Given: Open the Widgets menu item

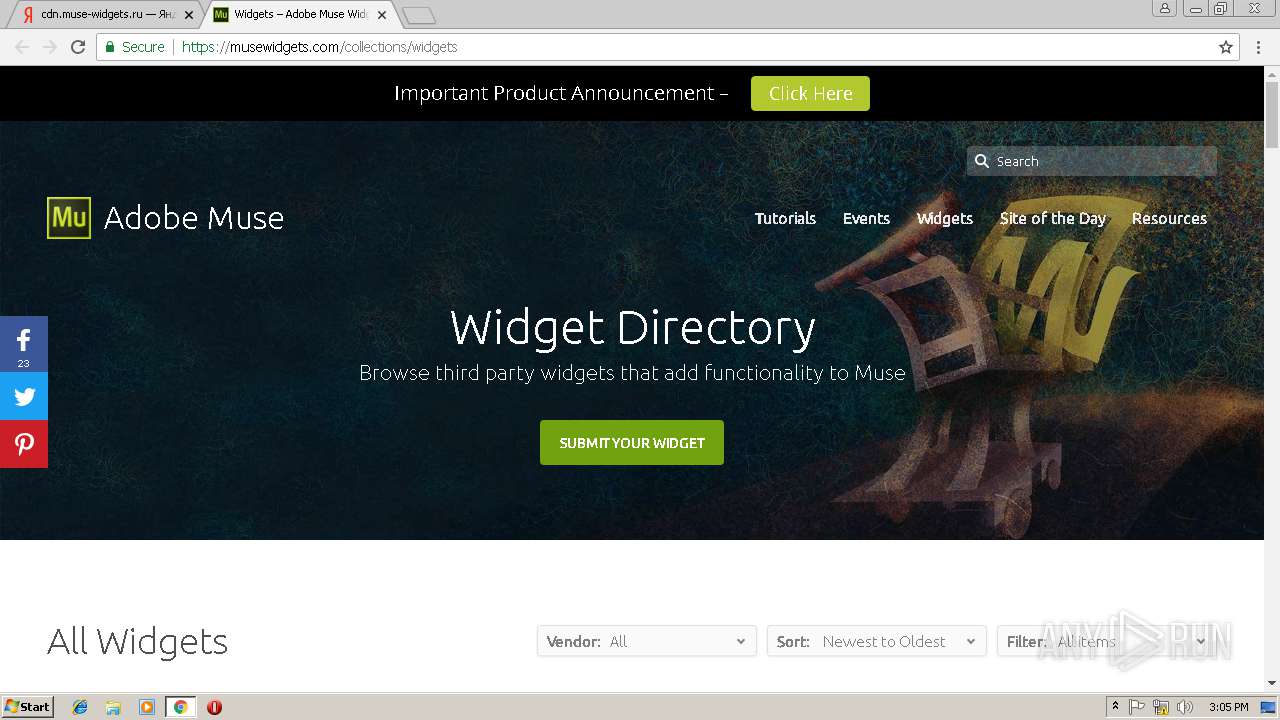Looking at the screenshot, I should 945,218.
